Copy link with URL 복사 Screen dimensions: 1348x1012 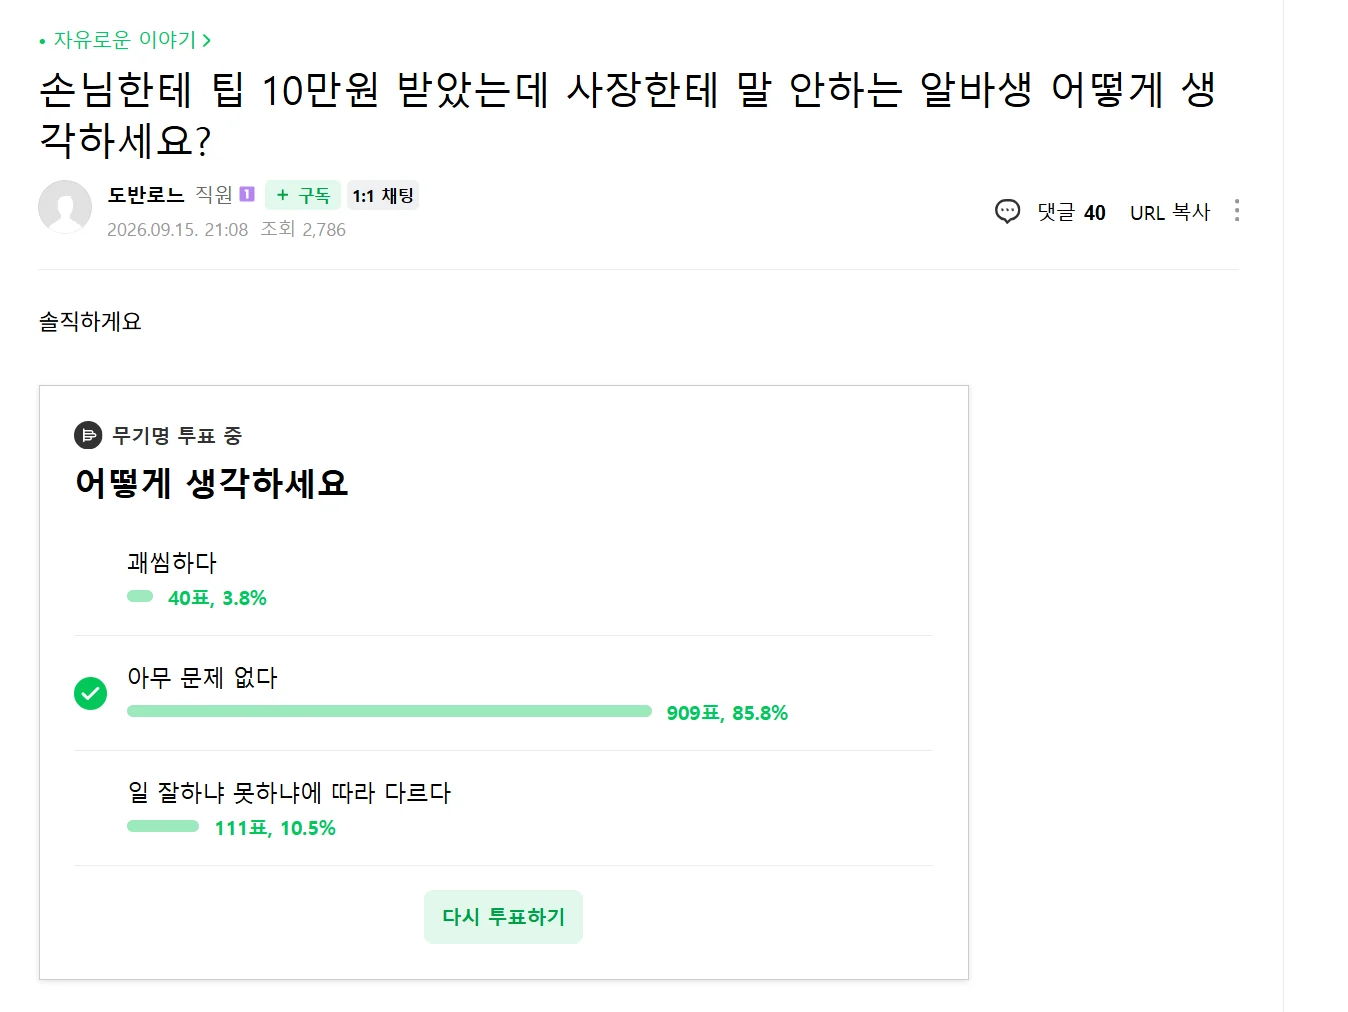point(1170,212)
